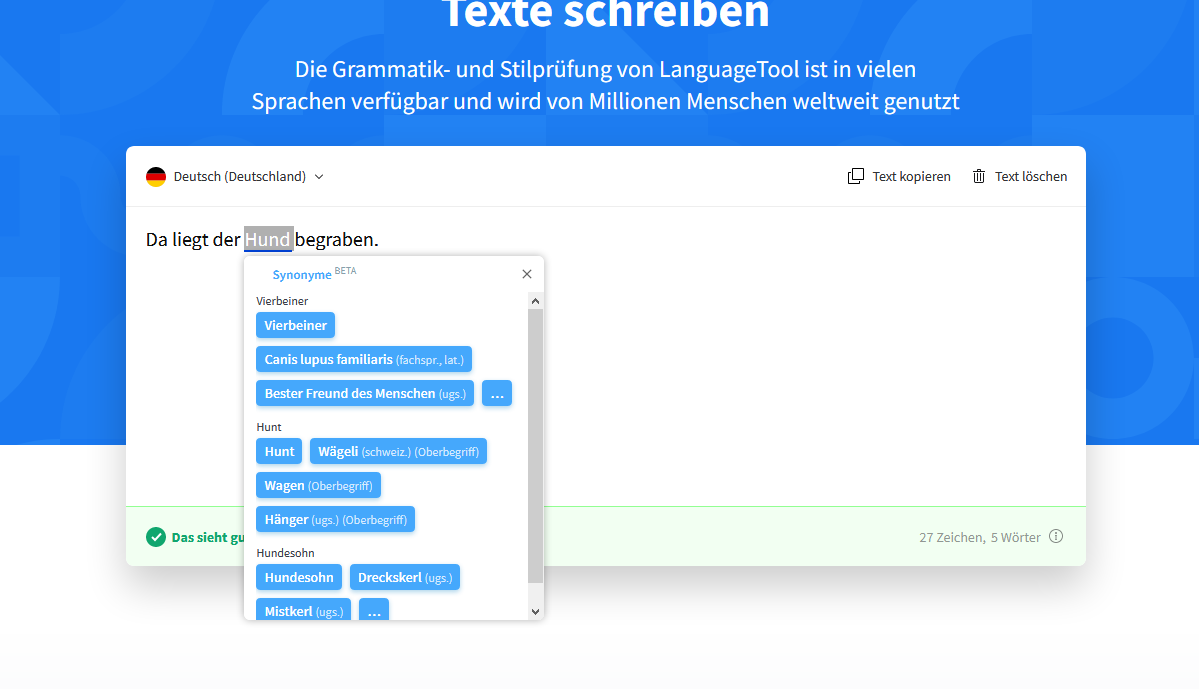Choose synonym Hänger
This screenshot has height=689, width=1199.
(335, 519)
